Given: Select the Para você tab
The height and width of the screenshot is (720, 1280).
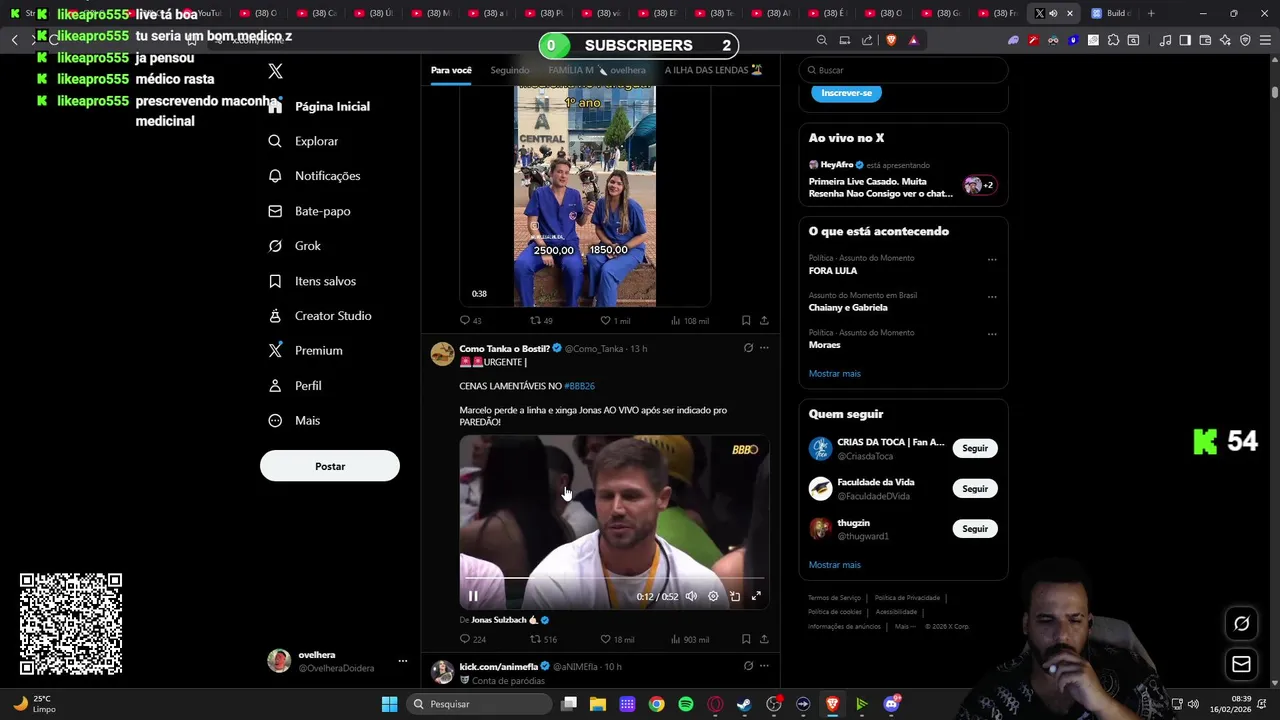Looking at the screenshot, I should coord(451,70).
